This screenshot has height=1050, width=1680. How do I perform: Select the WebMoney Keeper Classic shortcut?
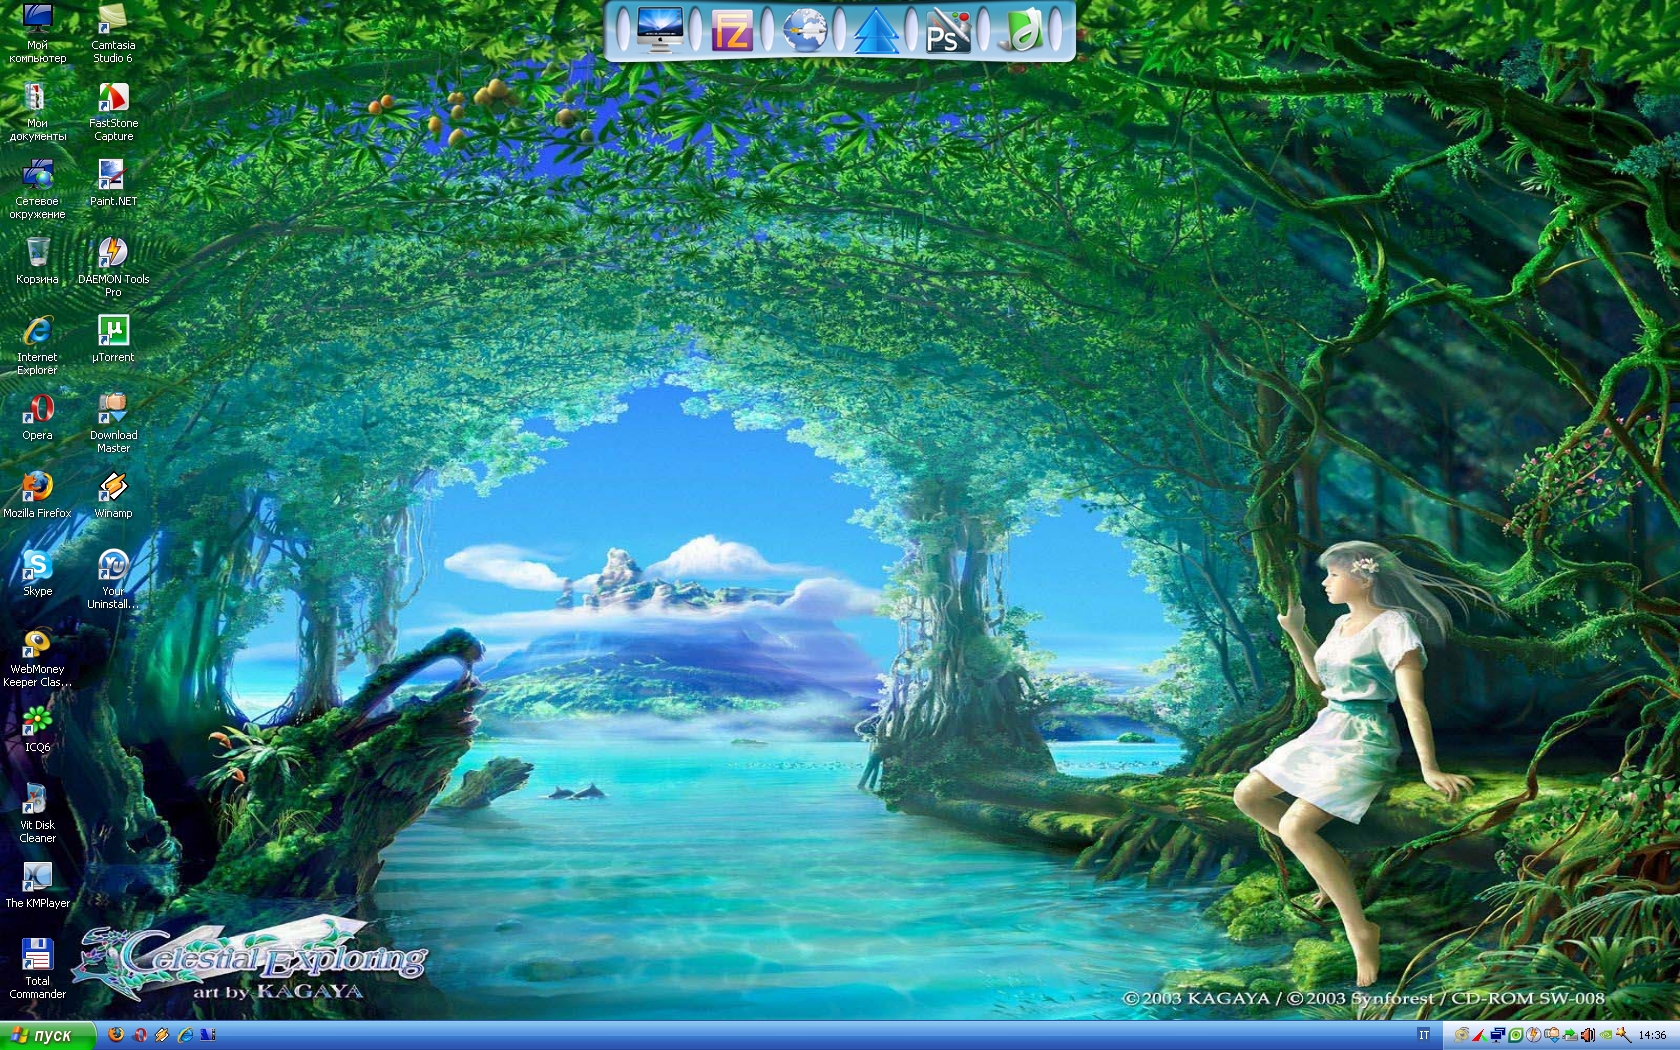click(x=37, y=657)
